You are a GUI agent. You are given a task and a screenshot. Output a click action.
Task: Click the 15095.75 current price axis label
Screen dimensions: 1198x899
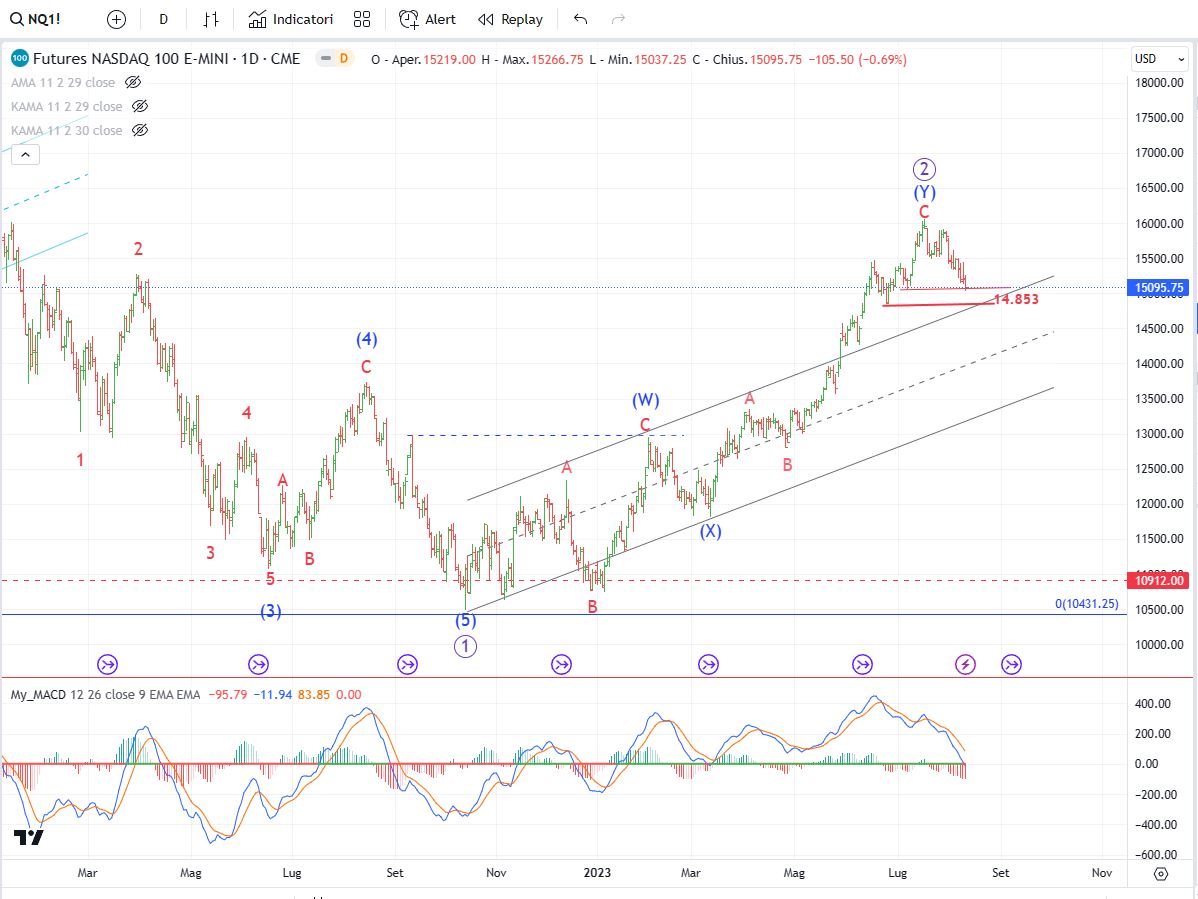(x=1159, y=288)
